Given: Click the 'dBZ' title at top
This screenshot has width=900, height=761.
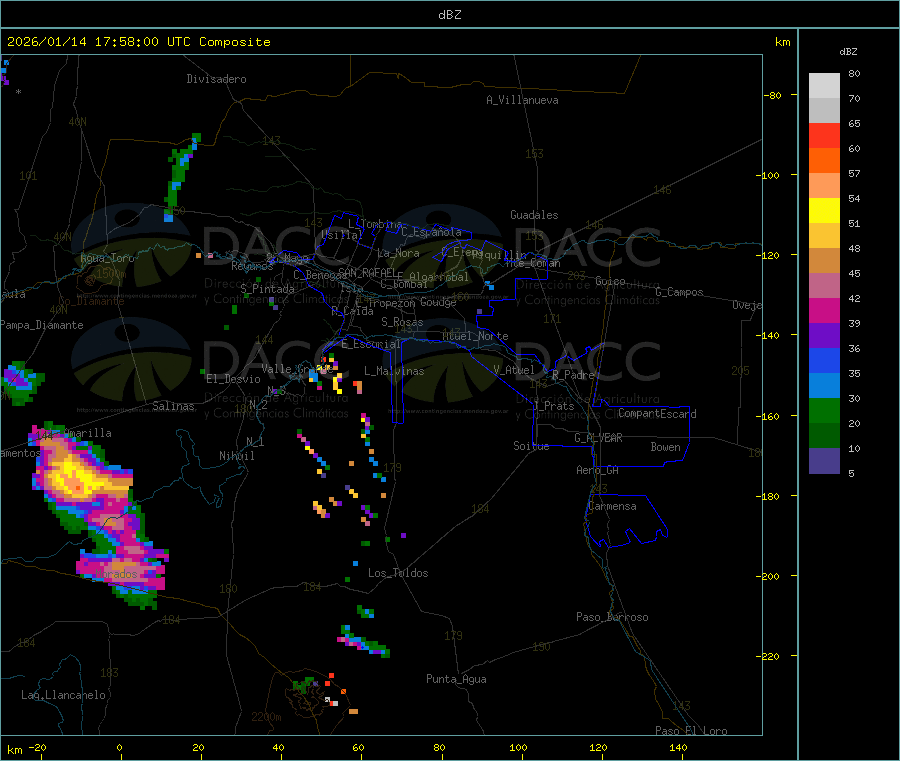Looking at the screenshot, I should click(449, 15).
